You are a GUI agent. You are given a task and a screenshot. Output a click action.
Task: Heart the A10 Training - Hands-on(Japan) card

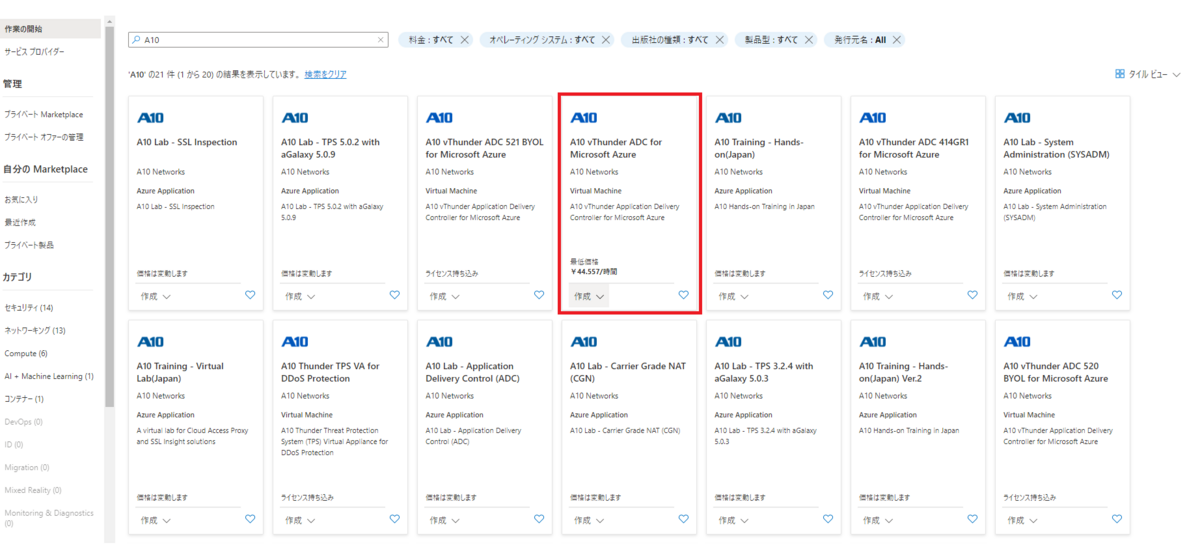pyautogui.click(x=828, y=295)
